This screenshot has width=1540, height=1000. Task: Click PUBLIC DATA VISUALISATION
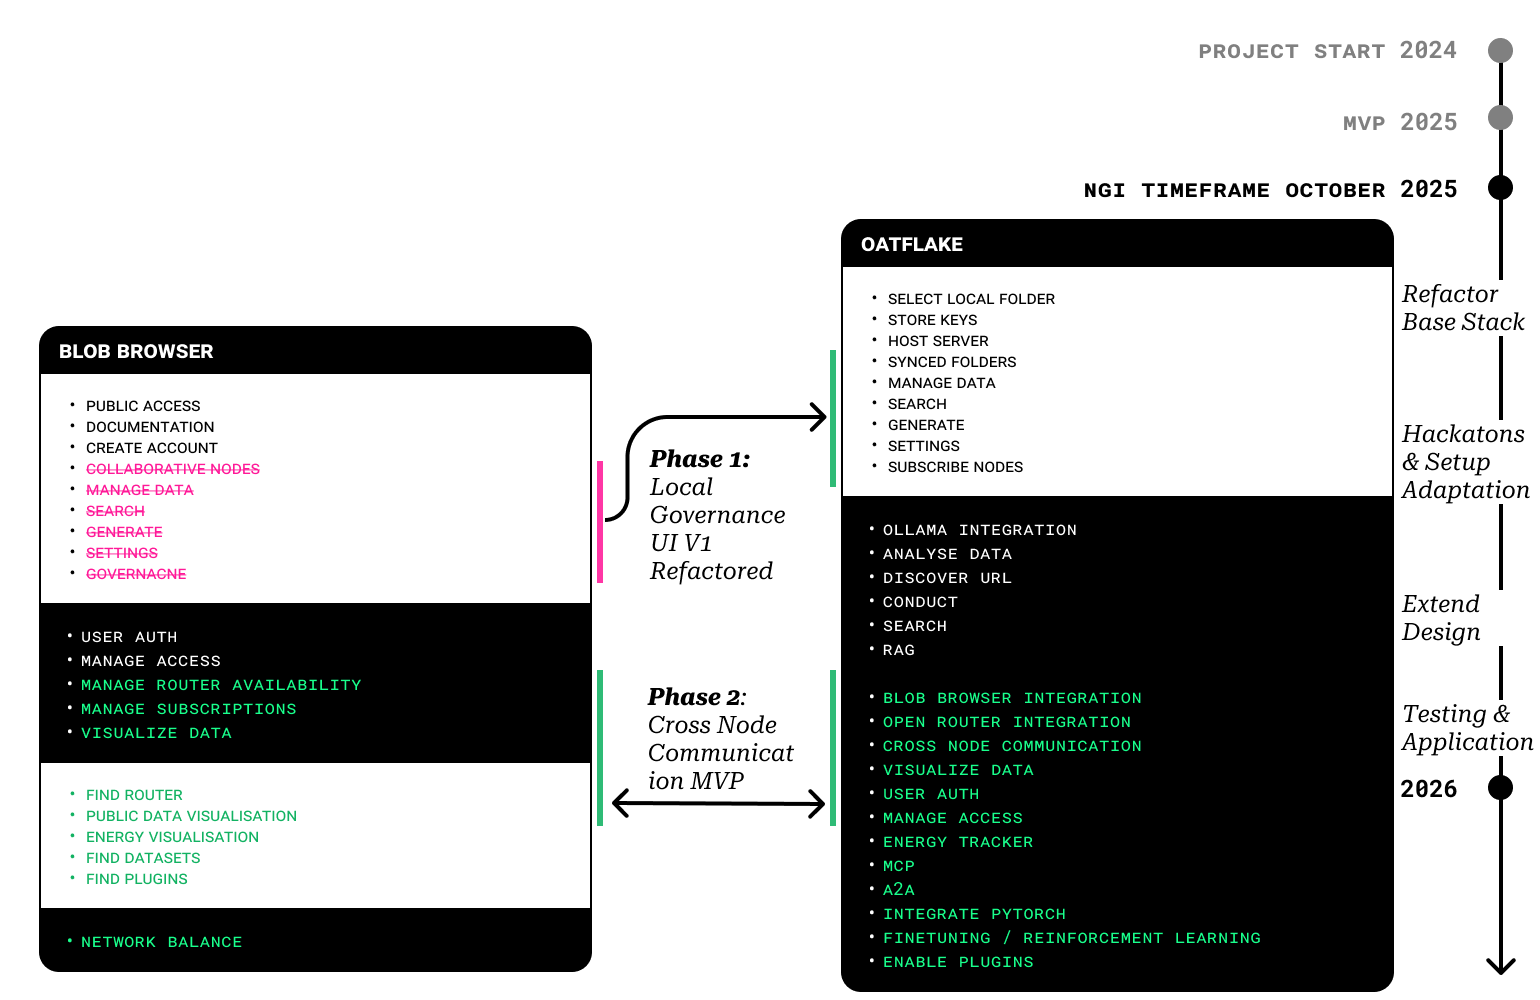pos(191,816)
